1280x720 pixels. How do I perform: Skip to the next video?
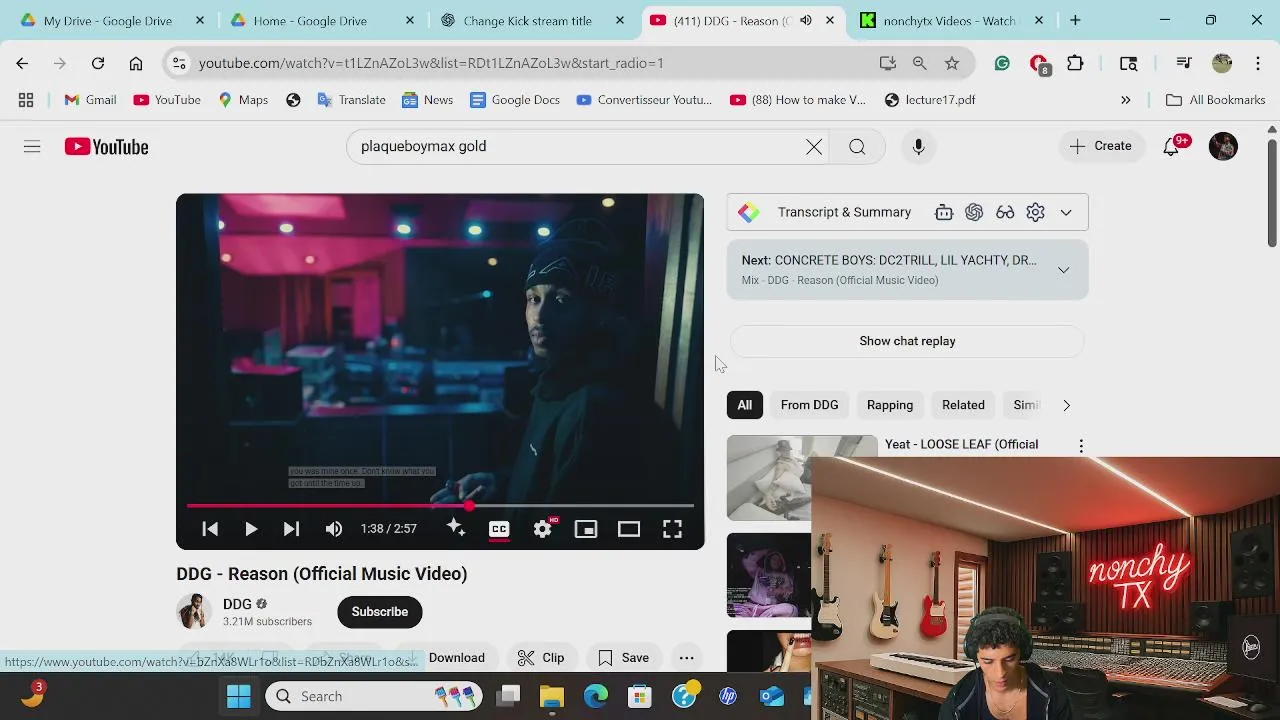pyautogui.click(x=291, y=529)
